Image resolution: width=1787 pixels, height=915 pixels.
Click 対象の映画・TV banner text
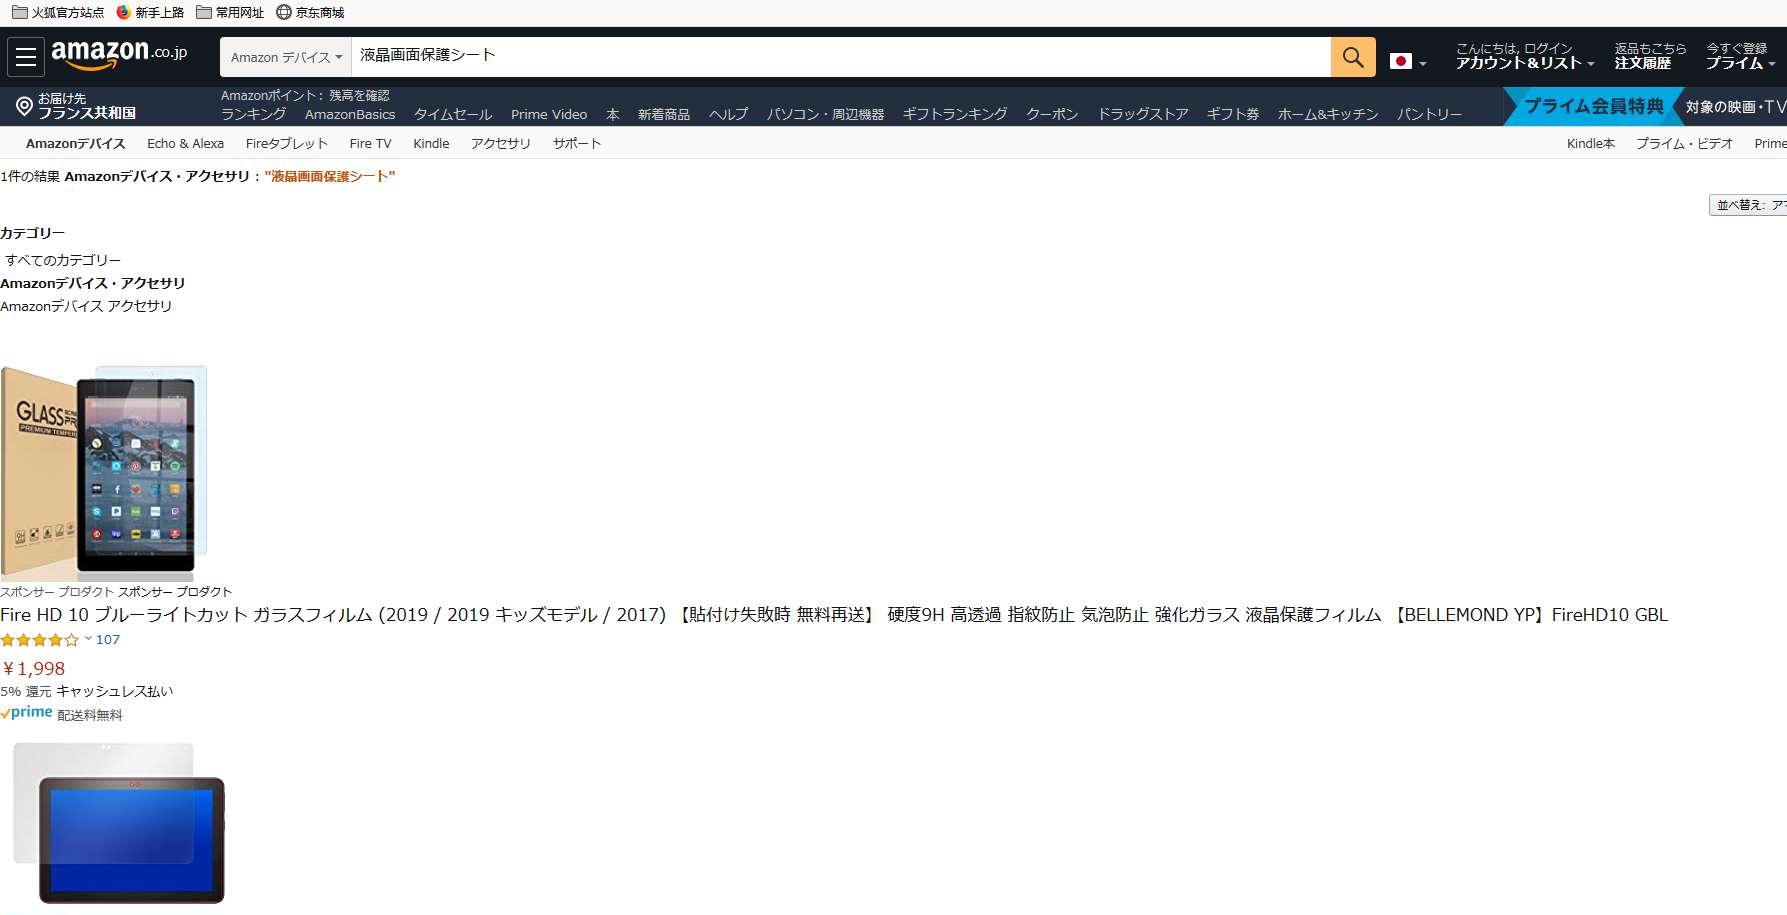[1735, 107]
